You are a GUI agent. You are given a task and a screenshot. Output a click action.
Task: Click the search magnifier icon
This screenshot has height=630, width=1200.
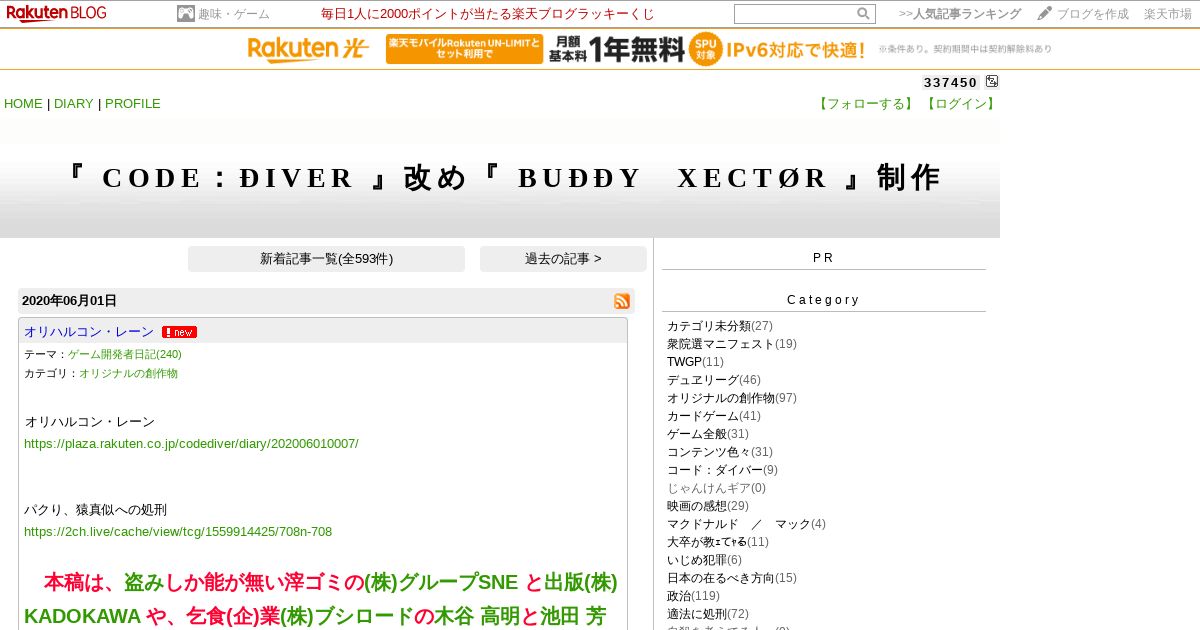point(863,14)
